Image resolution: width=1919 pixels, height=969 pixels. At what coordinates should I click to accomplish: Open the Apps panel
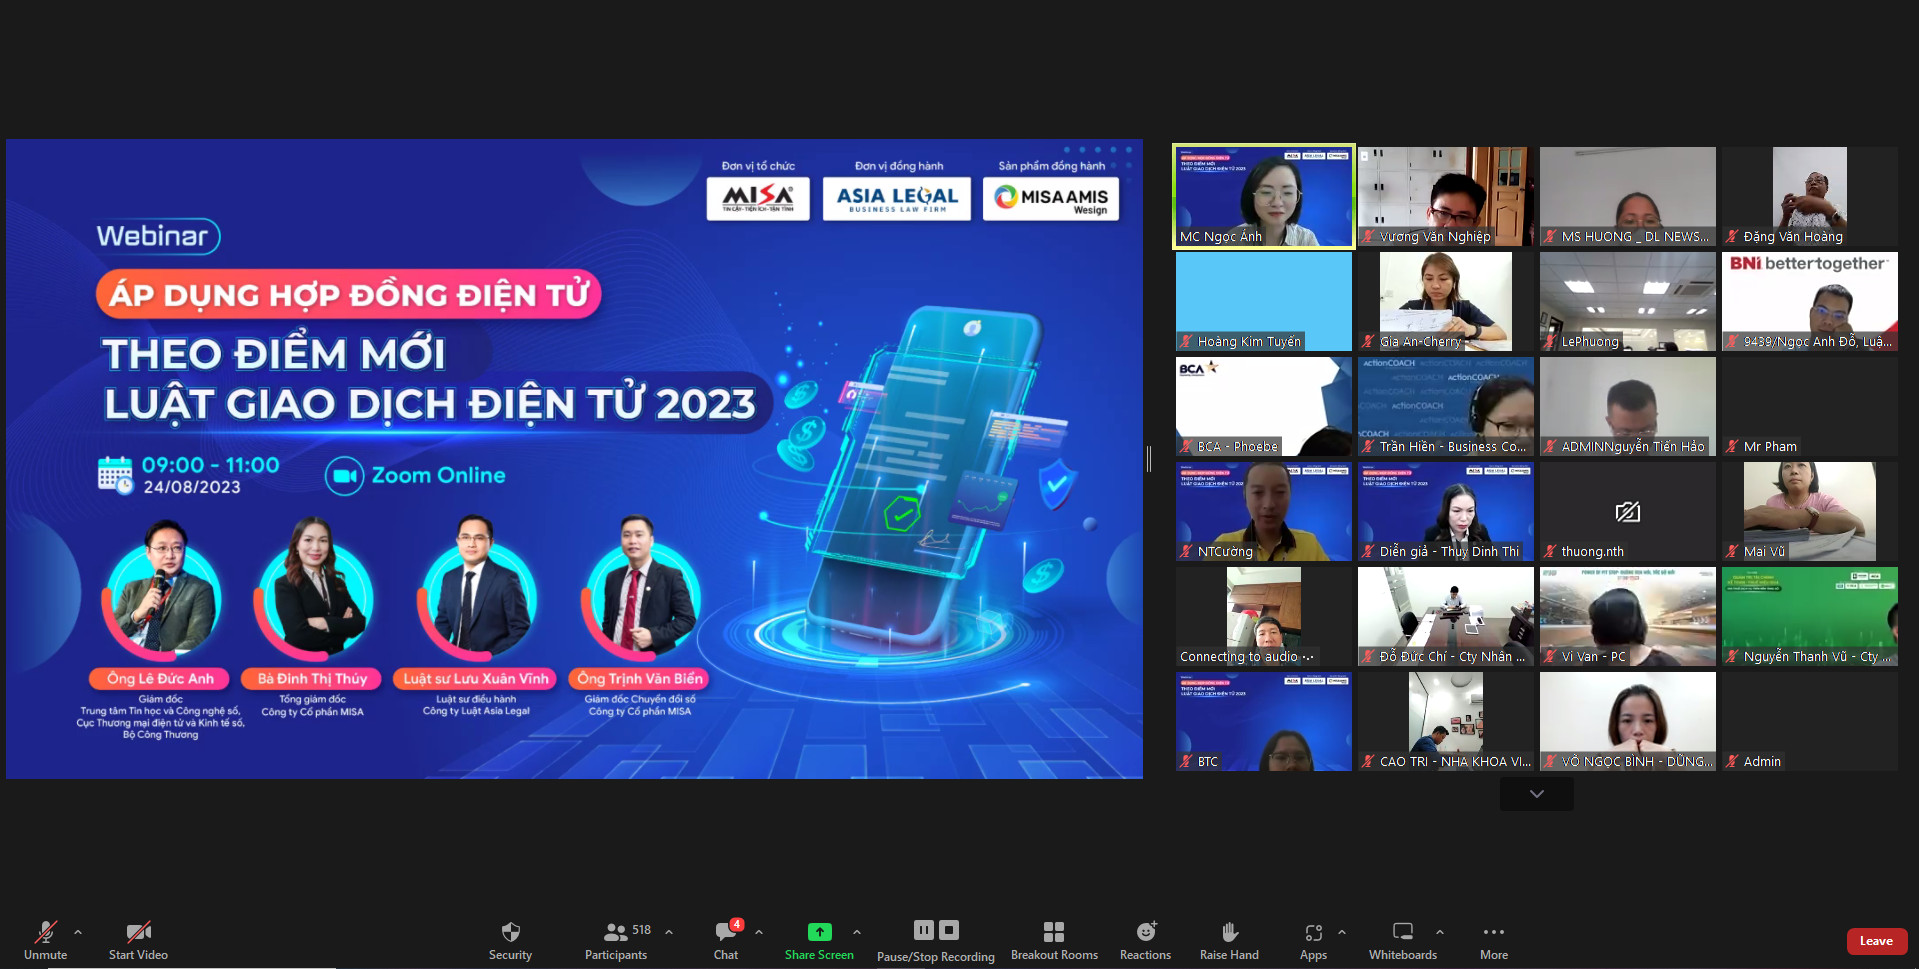1313,940
